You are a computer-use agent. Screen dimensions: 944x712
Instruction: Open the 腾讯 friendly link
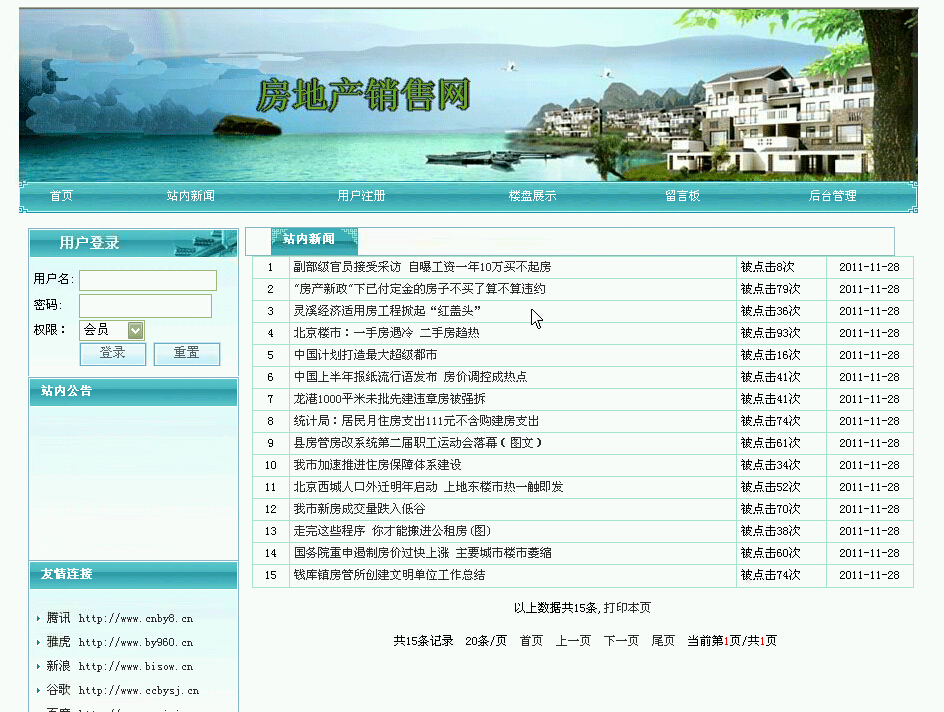tap(119, 618)
